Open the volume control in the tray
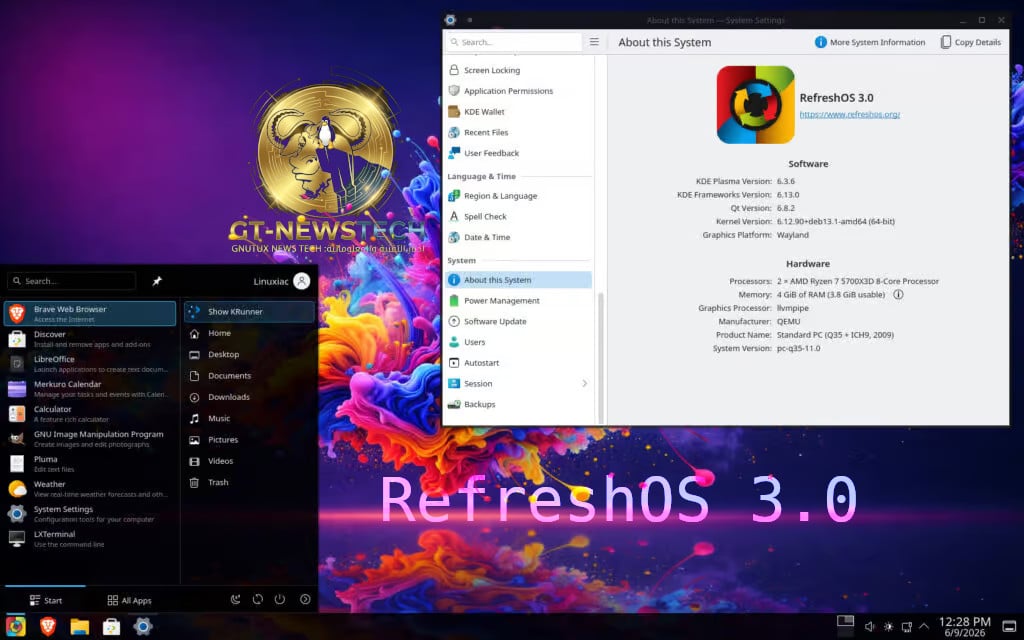Viewport: 1024px width, 640px height. tap(870, 627)
